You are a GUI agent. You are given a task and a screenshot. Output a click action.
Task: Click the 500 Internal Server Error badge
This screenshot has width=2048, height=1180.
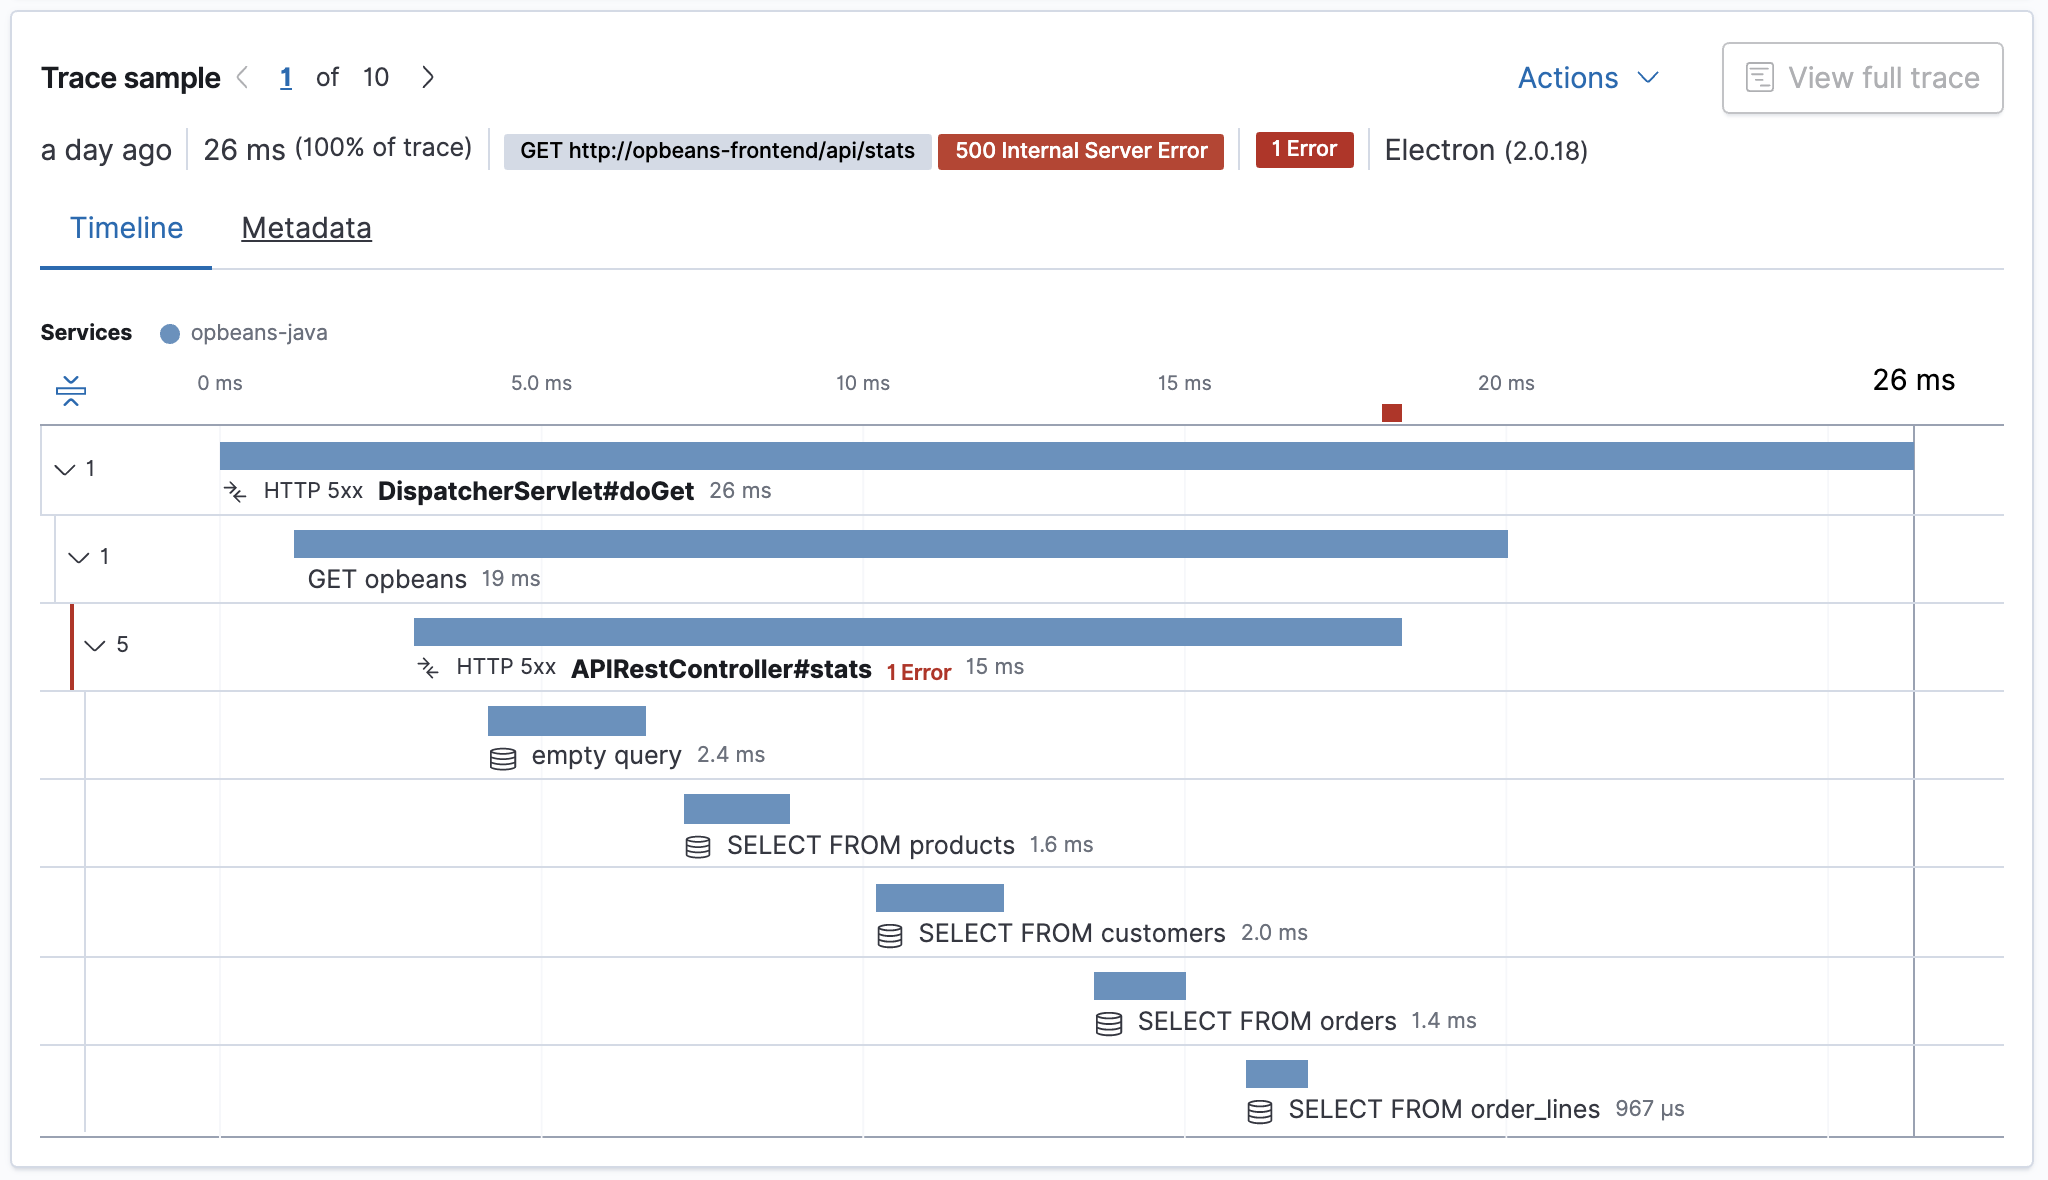pyautogui.click(x=1082, y=150)
